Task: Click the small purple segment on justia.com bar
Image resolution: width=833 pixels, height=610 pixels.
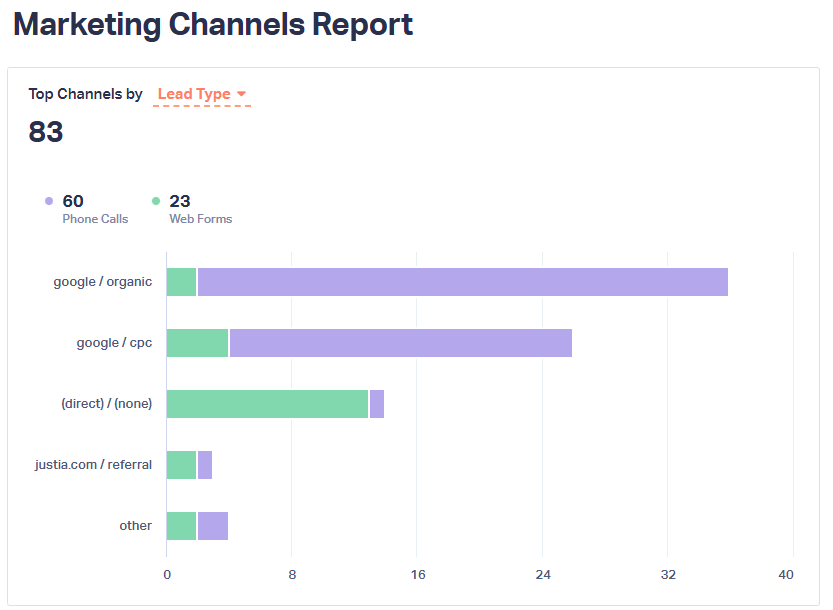Action: [204, 464]
